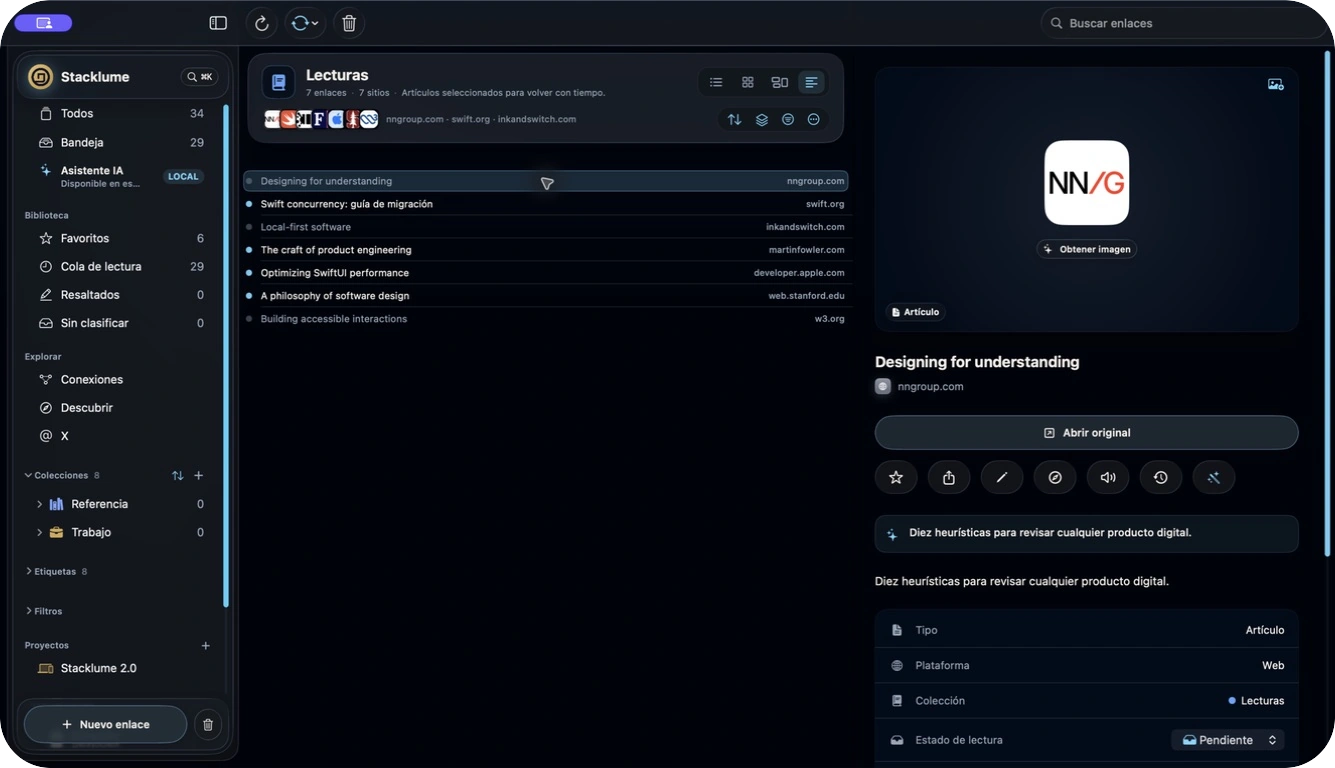Click the history clock icon
This screenshot has width=1335, height=768.
tap(1161, 478)
